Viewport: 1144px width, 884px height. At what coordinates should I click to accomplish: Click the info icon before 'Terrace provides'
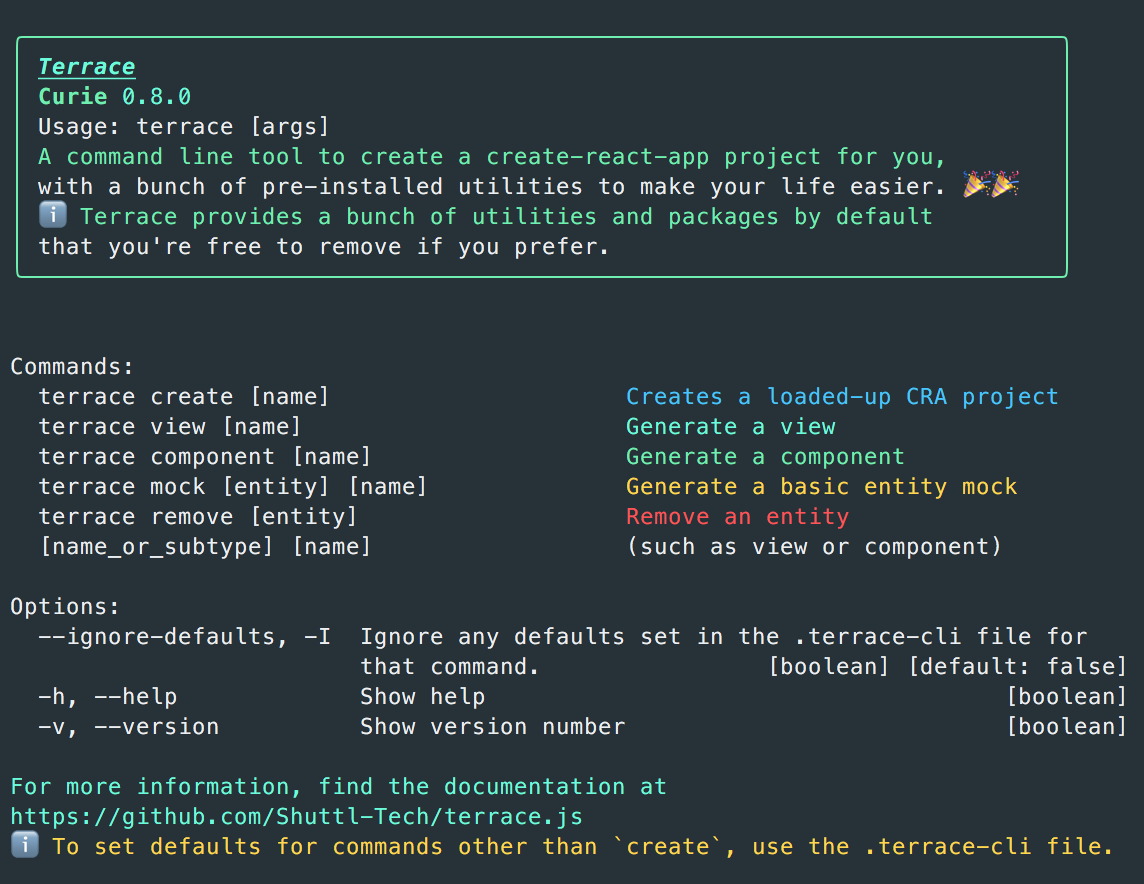(53, 215)
